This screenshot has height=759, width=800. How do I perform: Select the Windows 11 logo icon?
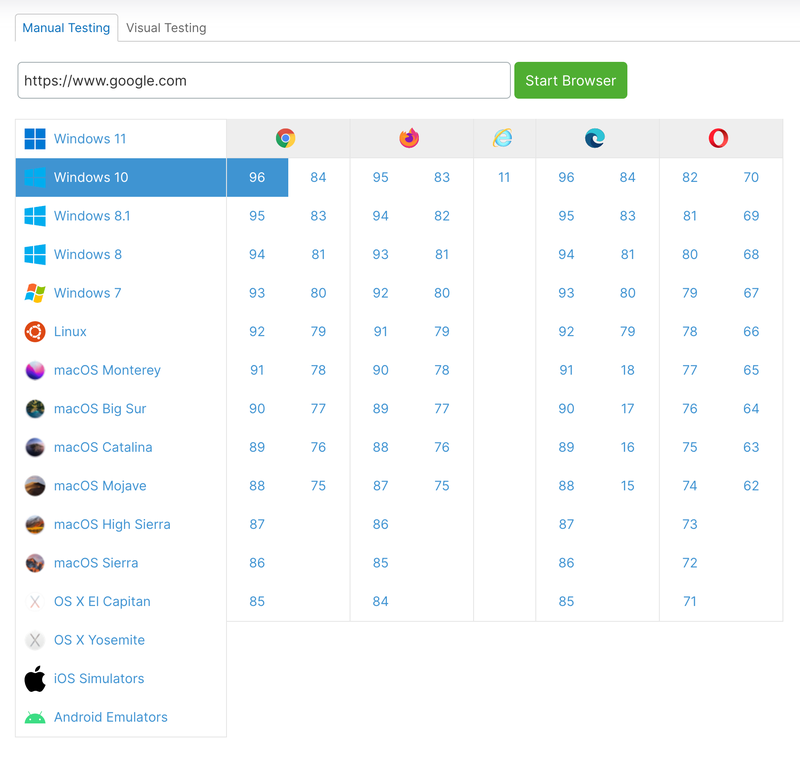[35, 139]
